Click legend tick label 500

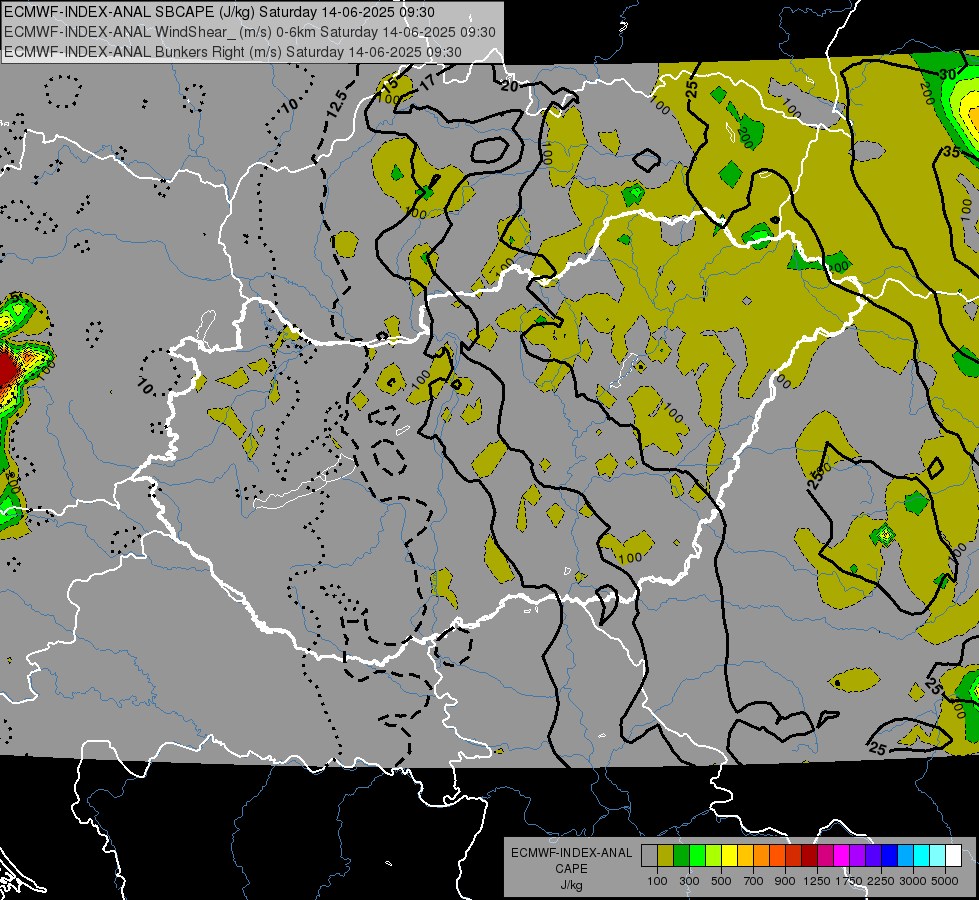[x=721, y=881]
